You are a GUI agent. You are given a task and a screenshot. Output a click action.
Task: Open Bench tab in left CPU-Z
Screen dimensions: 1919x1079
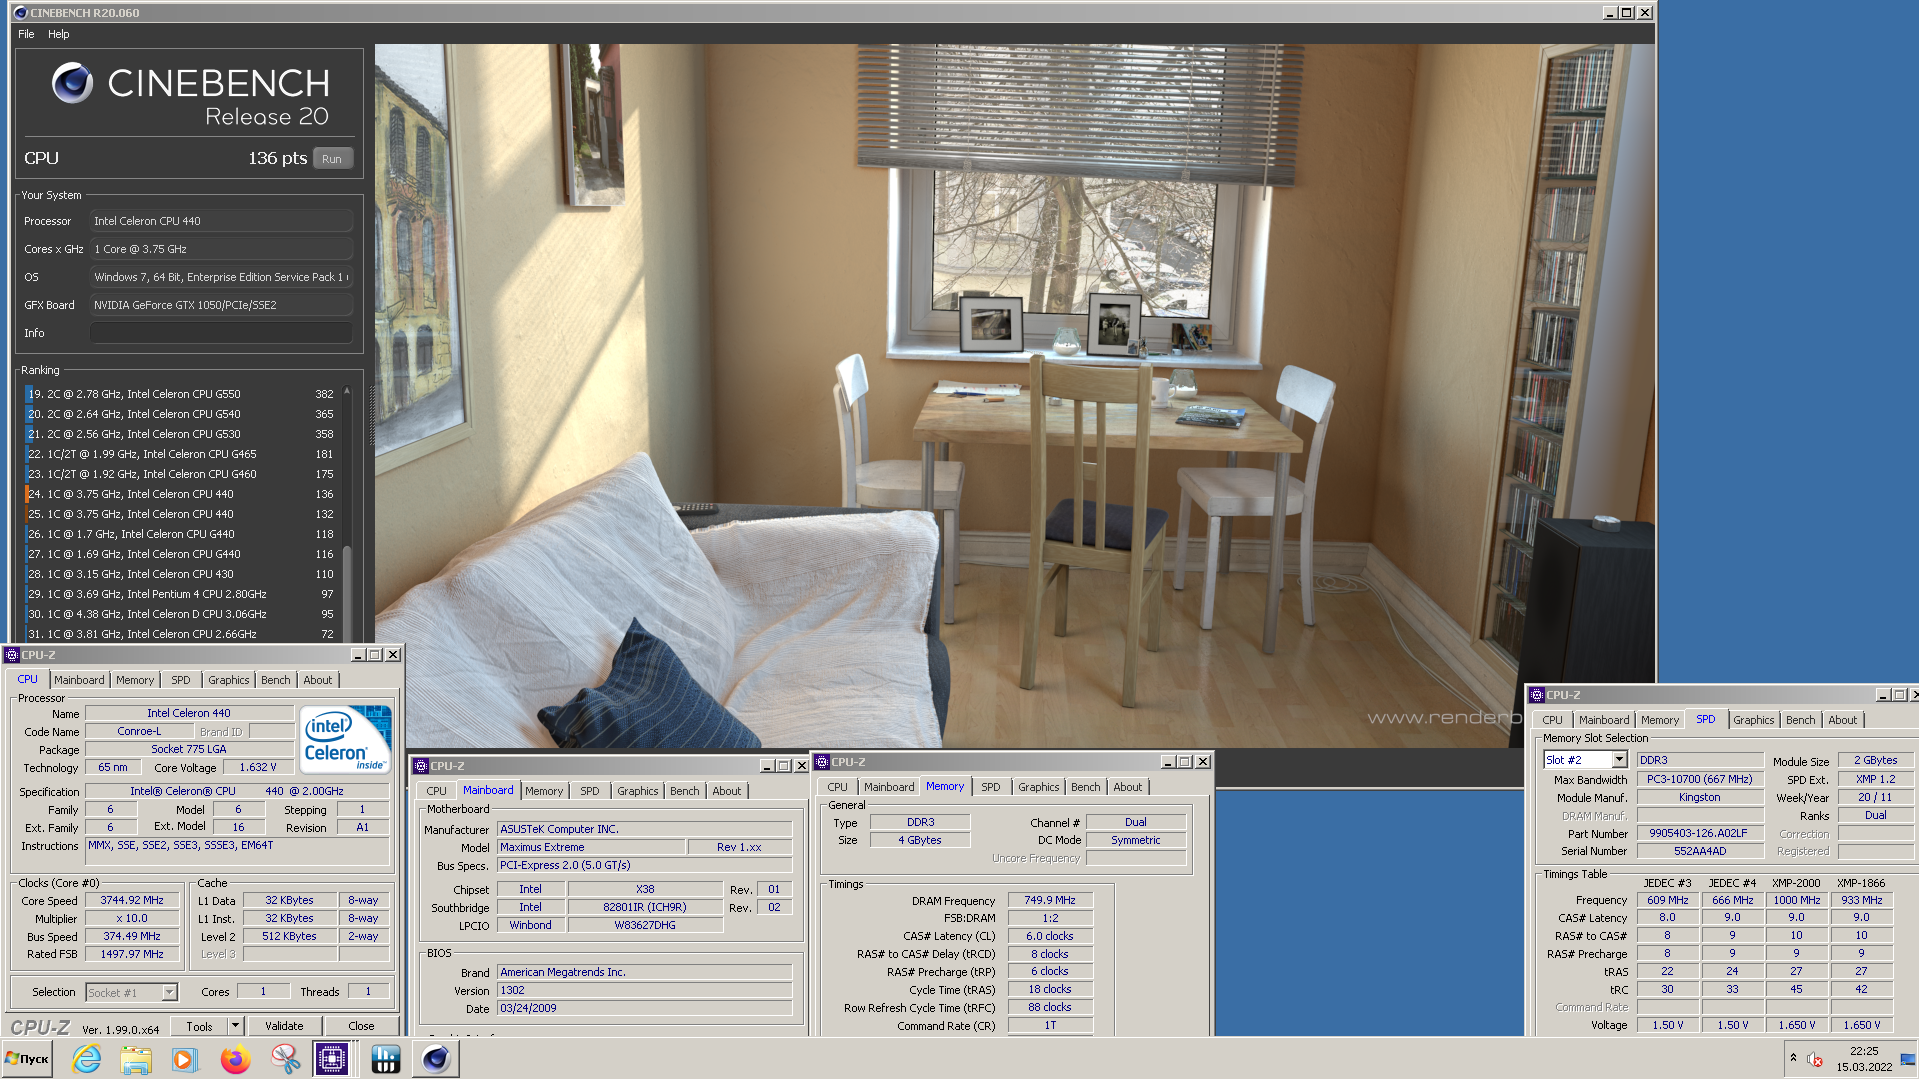pyautogui.click(x=275, y=680)
